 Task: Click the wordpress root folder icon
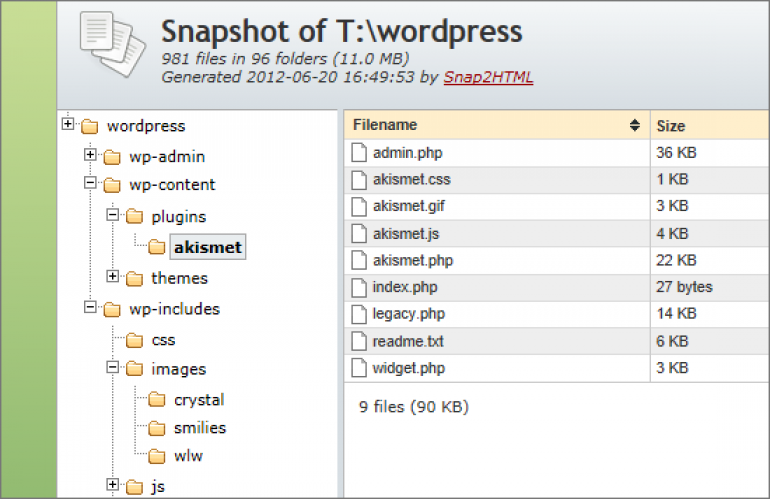[89, 127]
